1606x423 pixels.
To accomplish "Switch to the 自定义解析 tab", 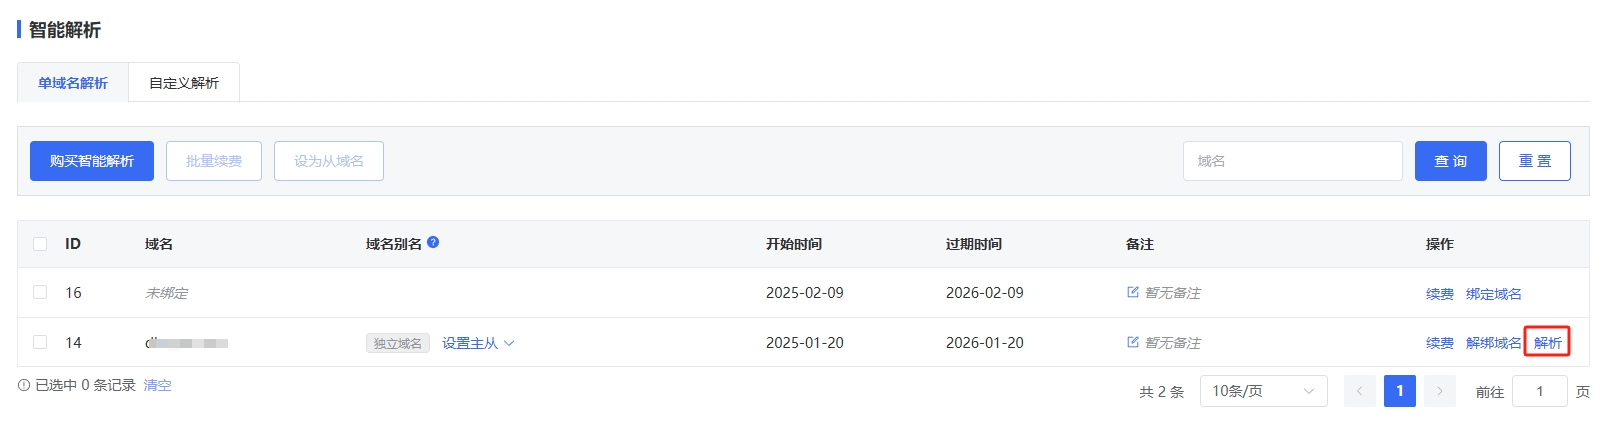I will point(184,83).
